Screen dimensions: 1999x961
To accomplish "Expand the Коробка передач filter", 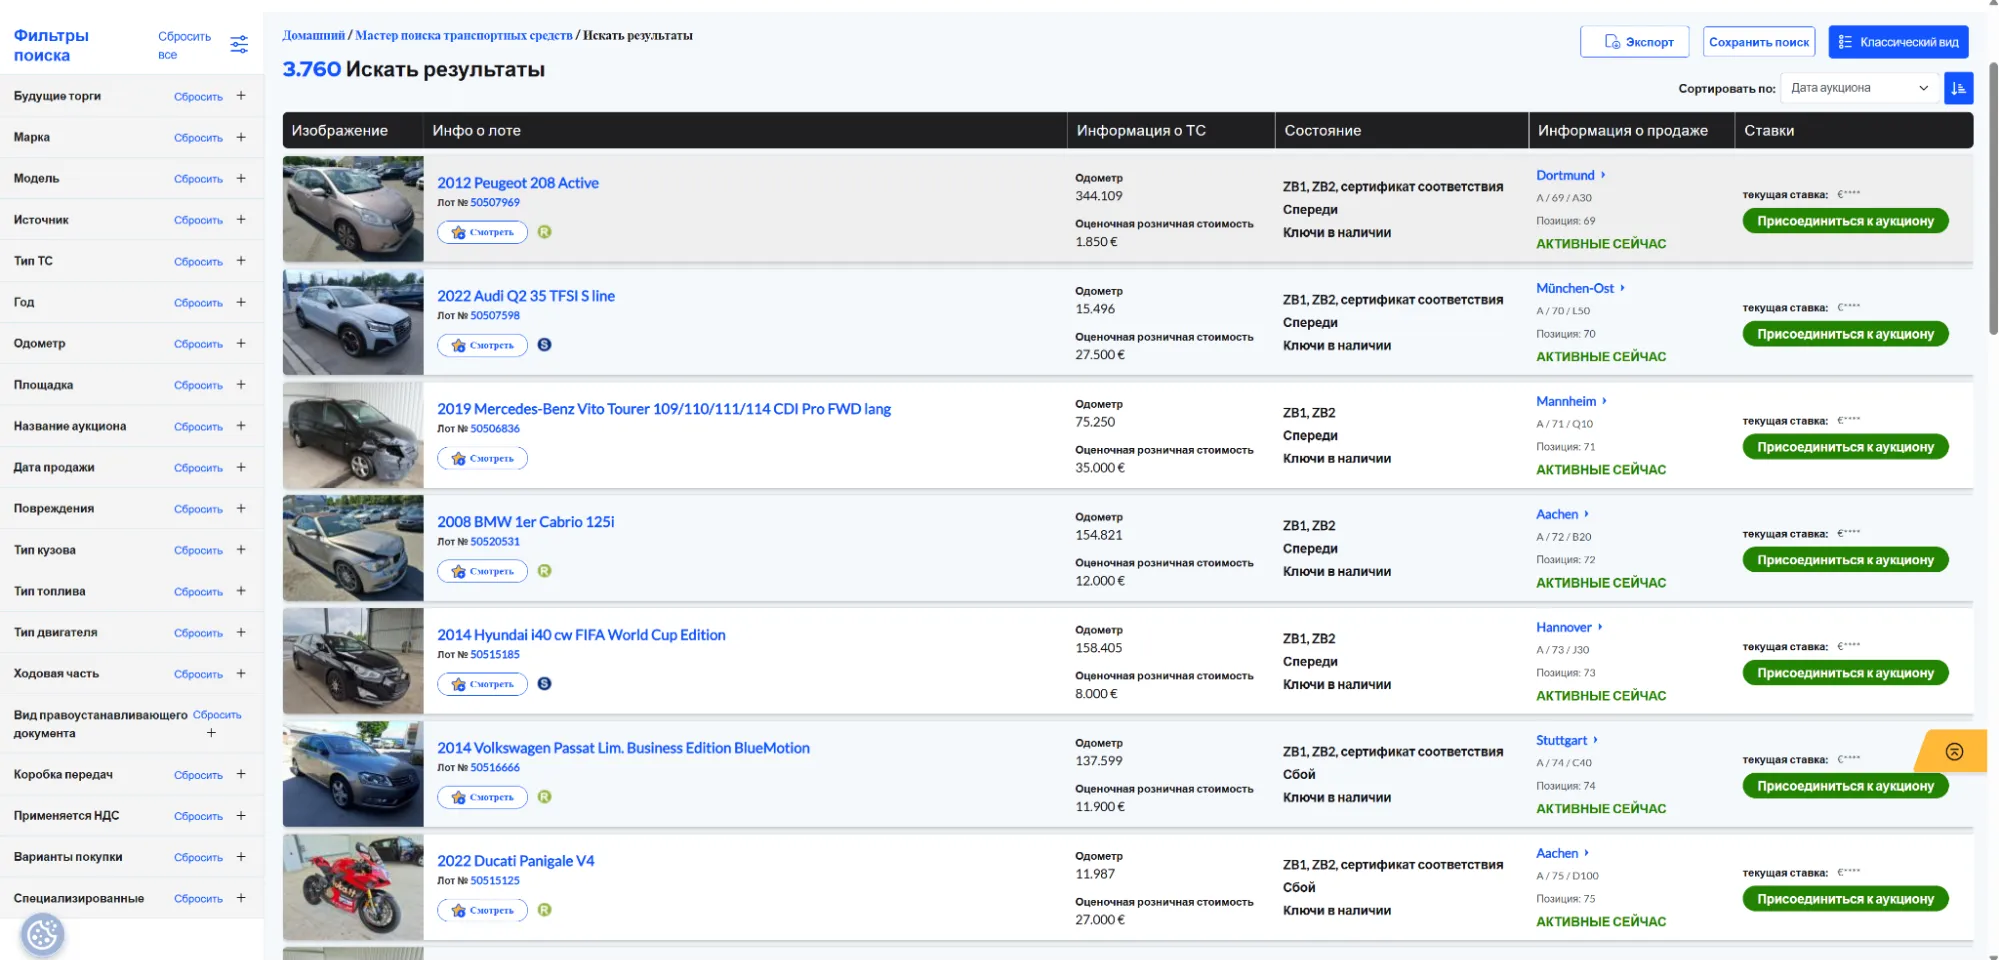I will 241,774.
